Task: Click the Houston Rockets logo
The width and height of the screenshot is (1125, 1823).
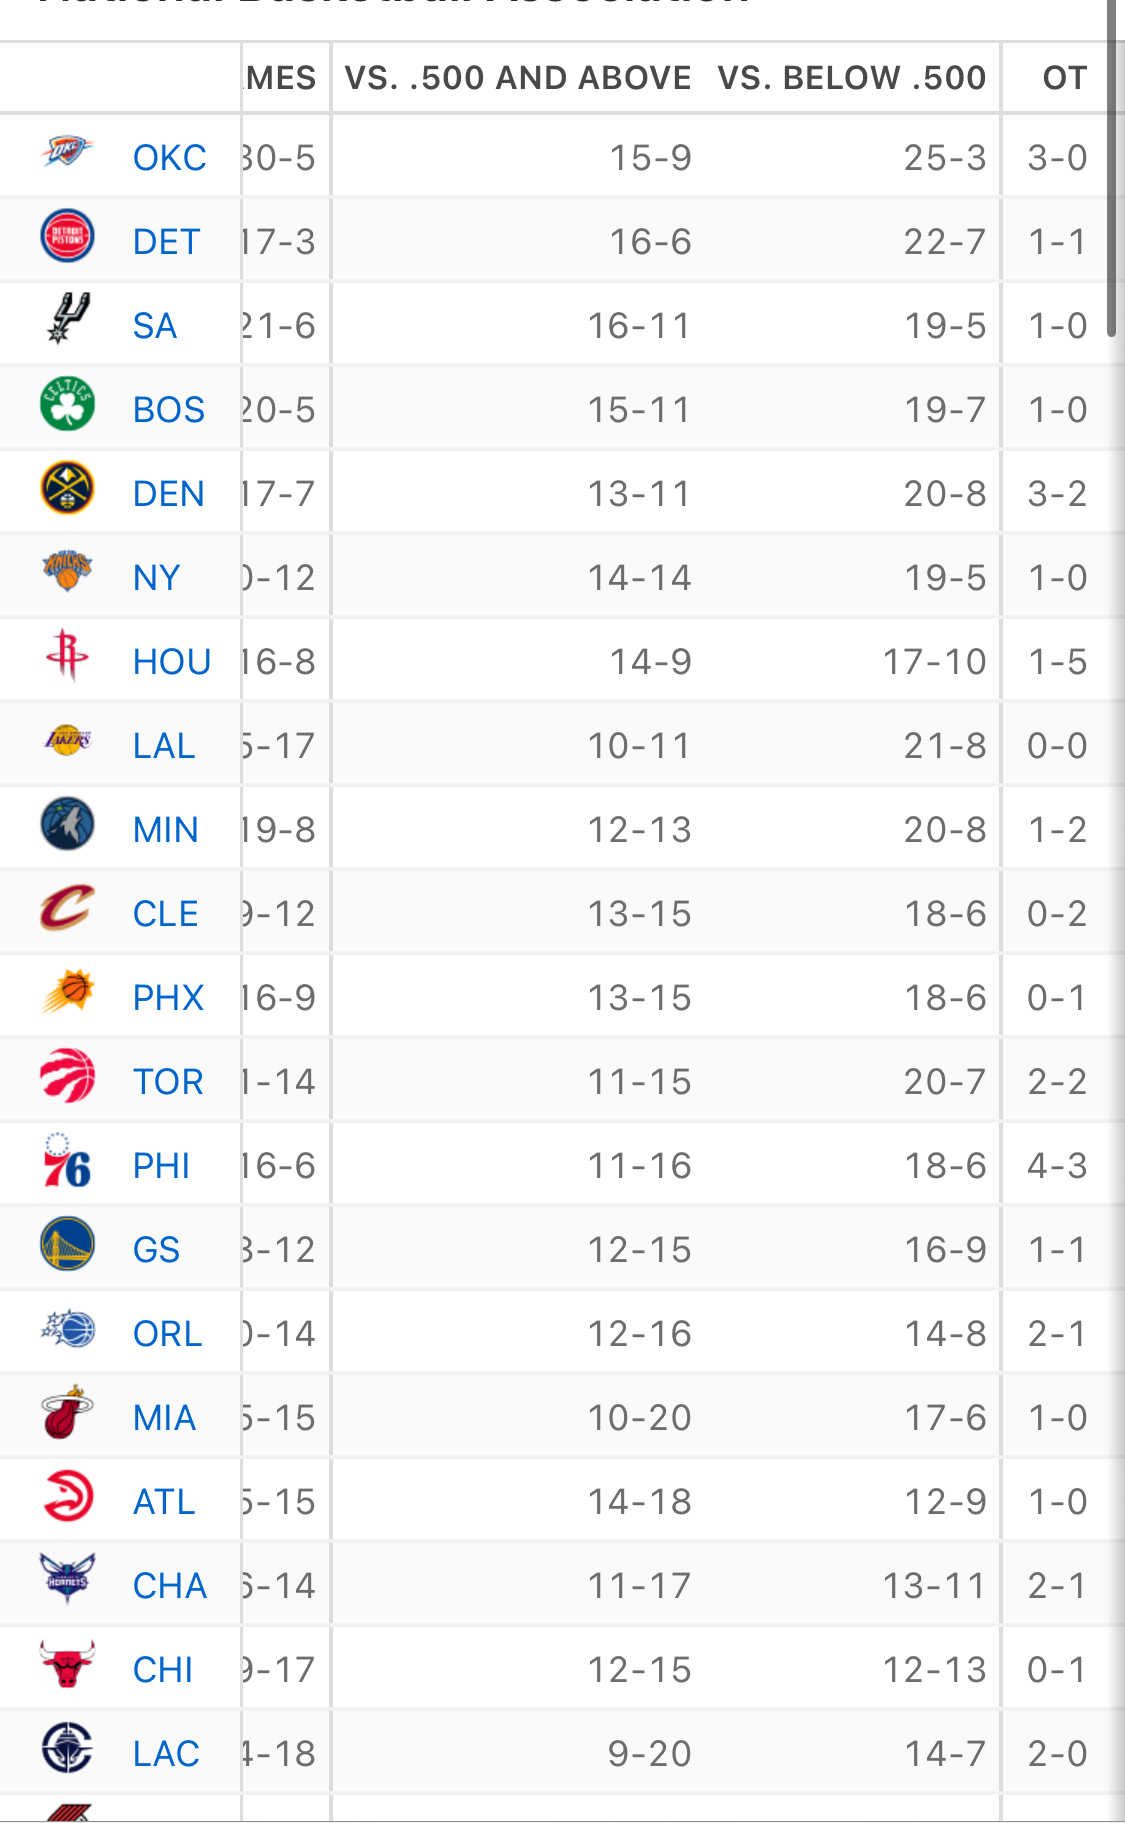Action: [x=67, y=657]
